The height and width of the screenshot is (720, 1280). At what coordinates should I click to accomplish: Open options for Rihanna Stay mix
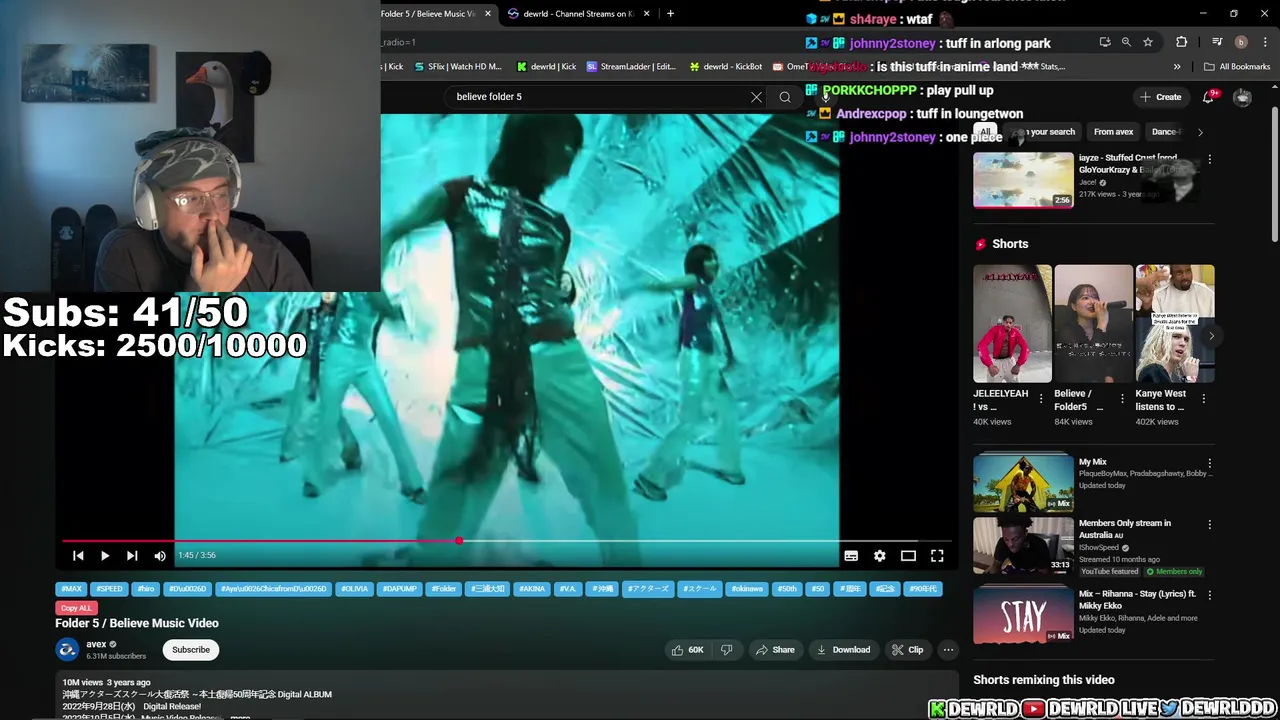click(x=1209, y=595)
